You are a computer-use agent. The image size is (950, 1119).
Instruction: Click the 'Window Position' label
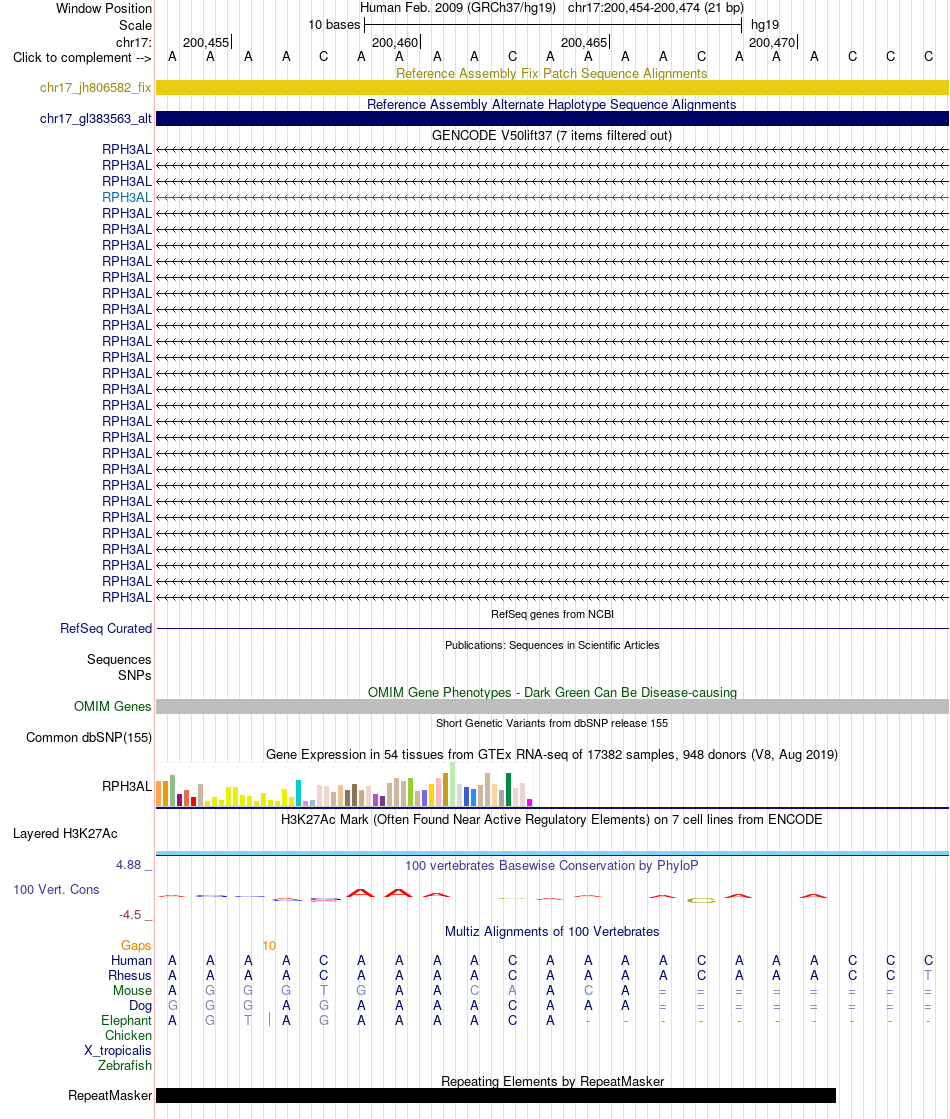(104, 9)
